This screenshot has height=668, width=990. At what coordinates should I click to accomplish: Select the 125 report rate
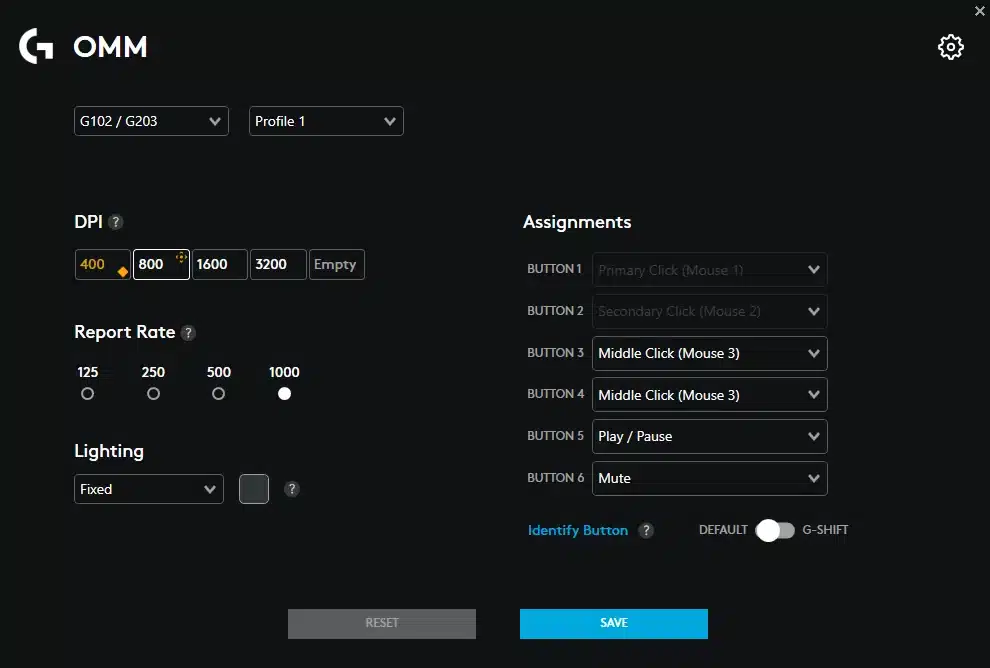point(87,393)
